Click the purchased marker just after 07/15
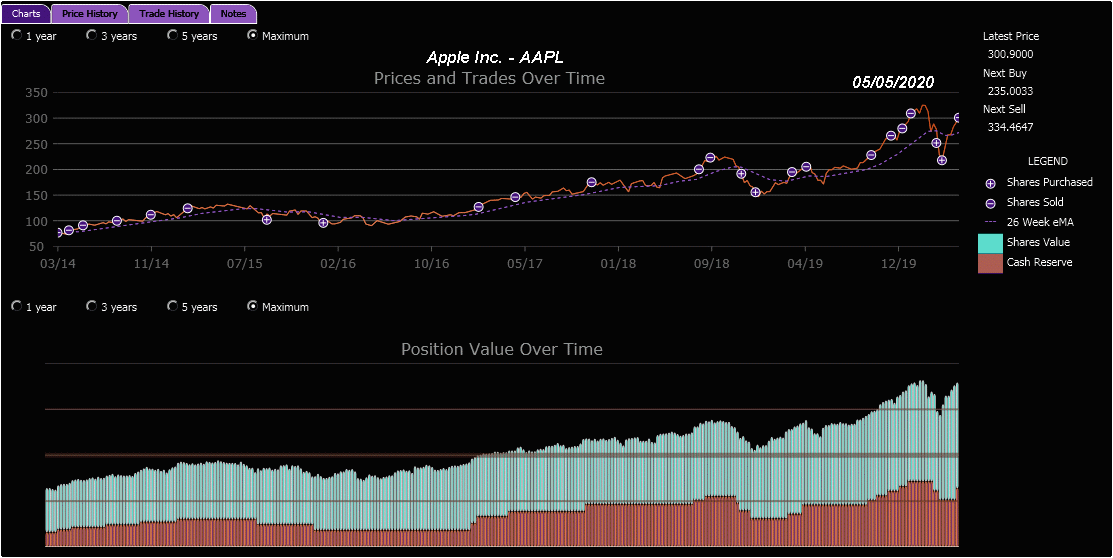This screenshot has width=1113, height=558. coord(267,219)
